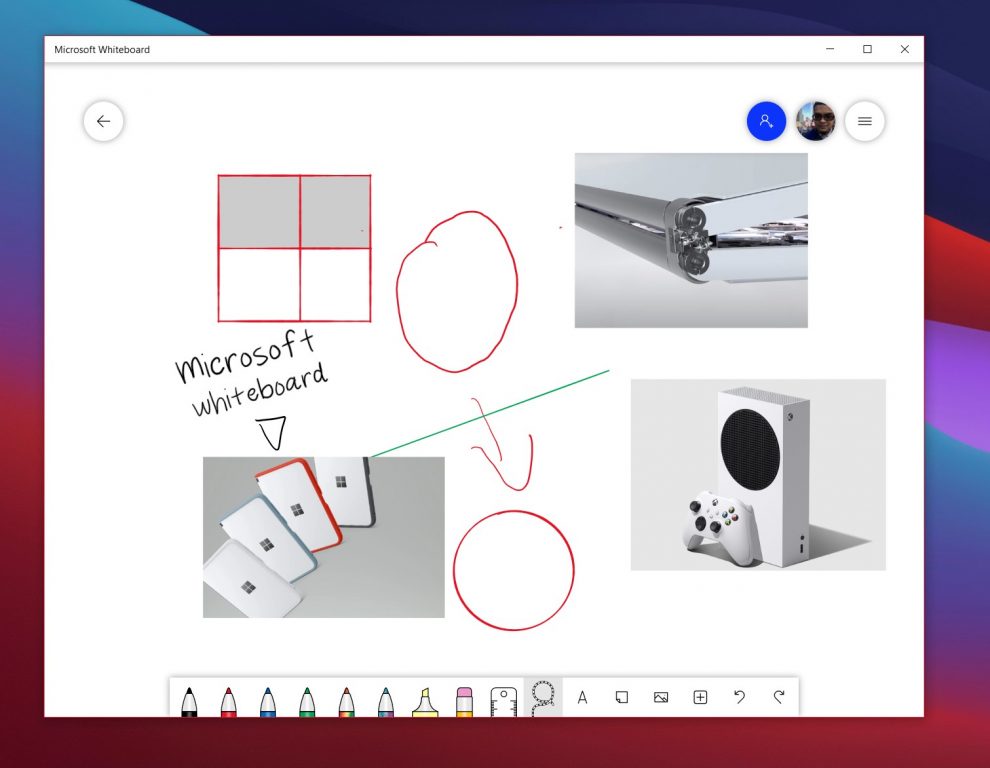Open the plus insert menu
Image resolution: width=990 pixels, height=768 pixels.
[x=700, y=697]
